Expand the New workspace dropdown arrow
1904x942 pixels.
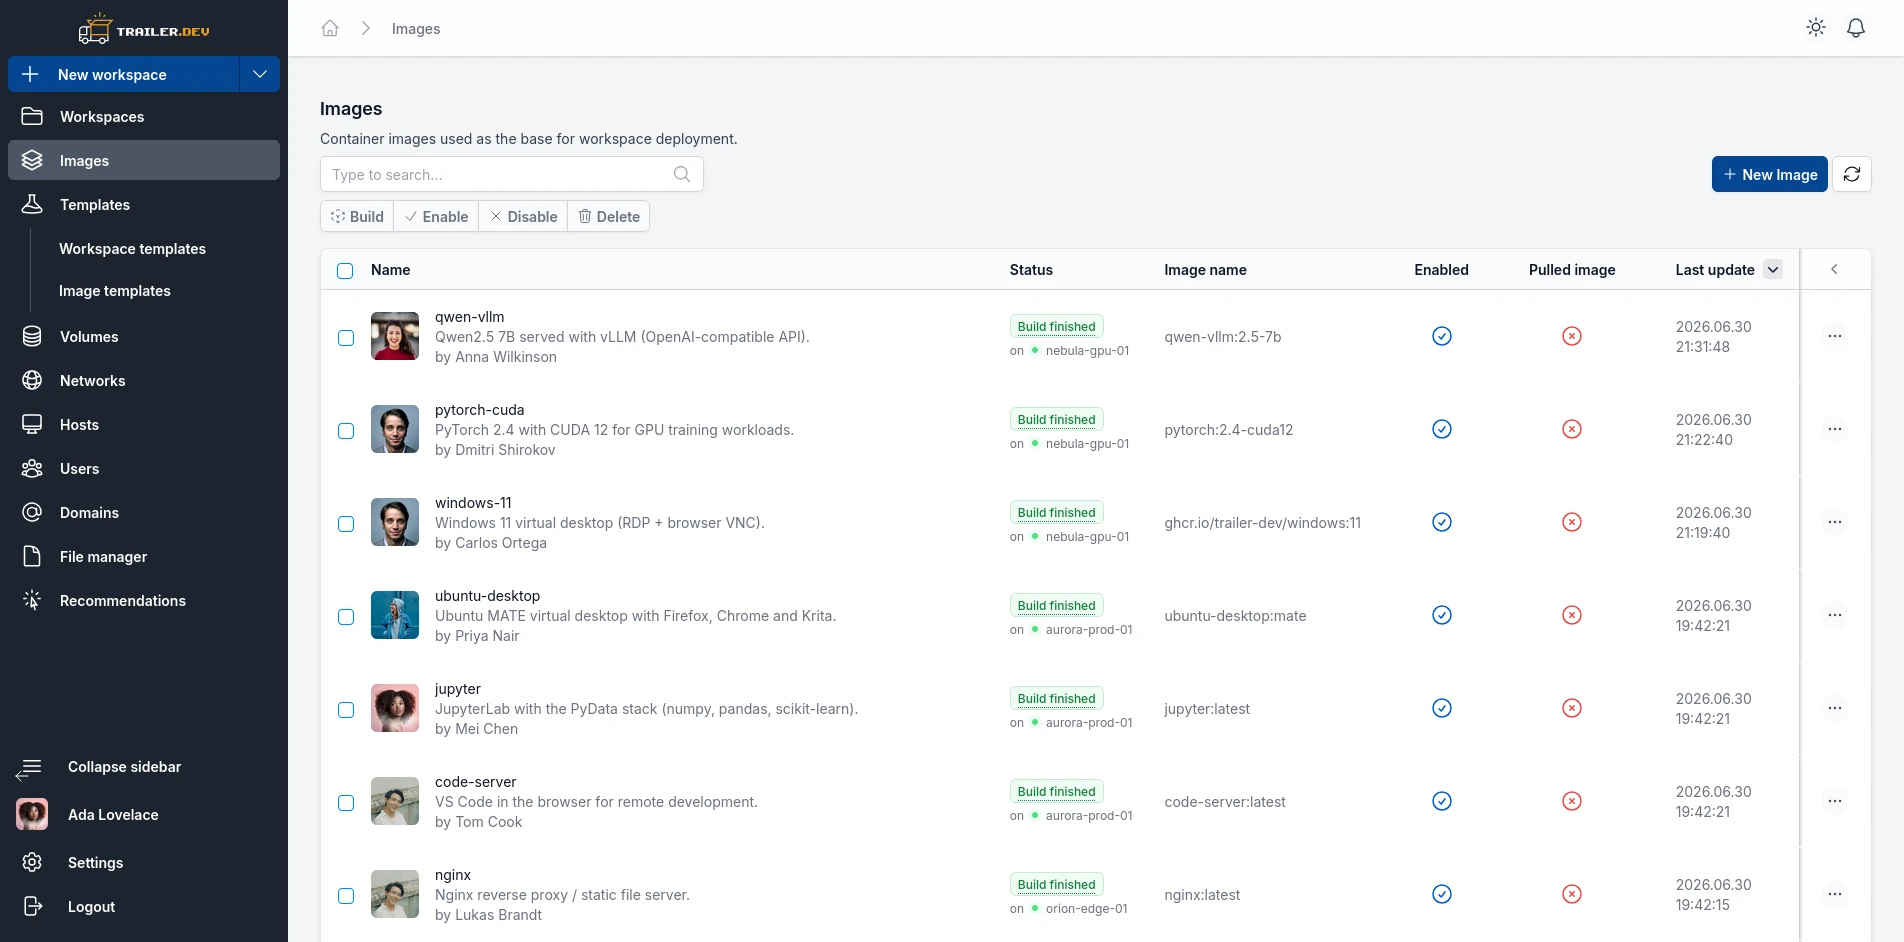[260, 74]
